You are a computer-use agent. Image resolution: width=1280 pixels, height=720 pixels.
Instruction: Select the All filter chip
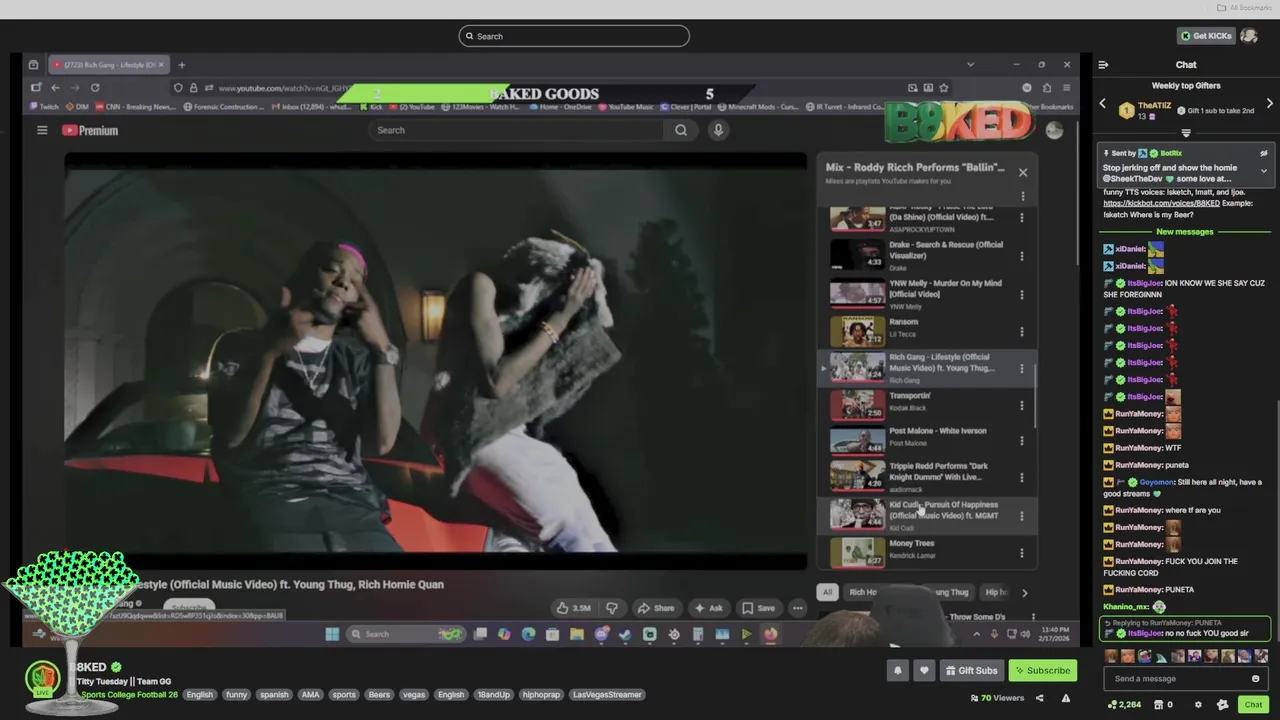click(827, 592)
